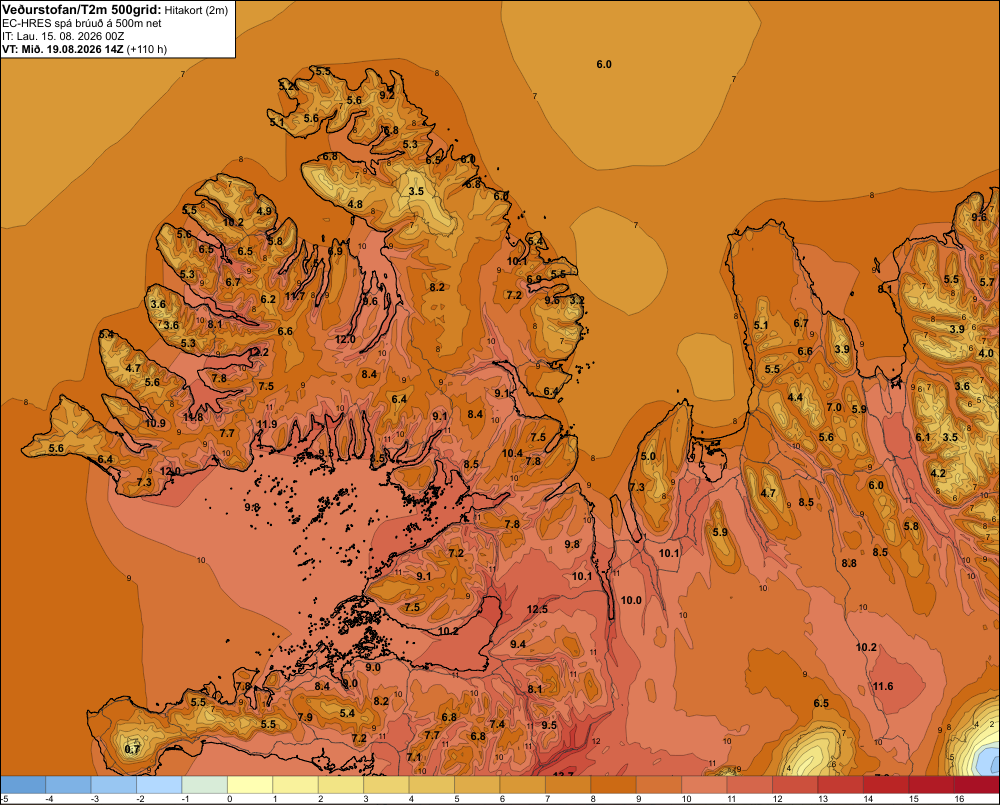Select the legend color between 5 and 6
The width and height of the screenshot is (1000, 805).
[477, 784]
